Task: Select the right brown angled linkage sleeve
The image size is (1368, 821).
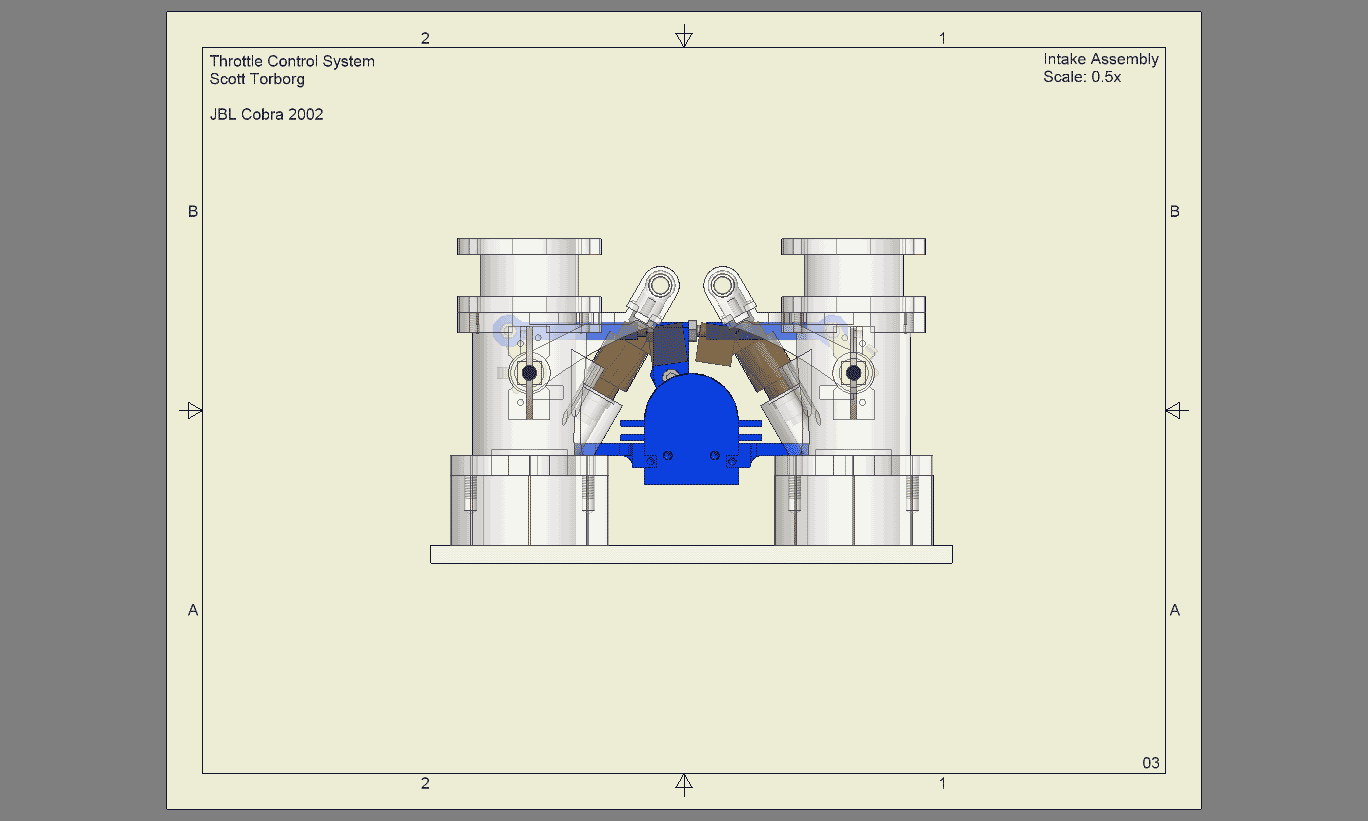Action: coord(762,362)
